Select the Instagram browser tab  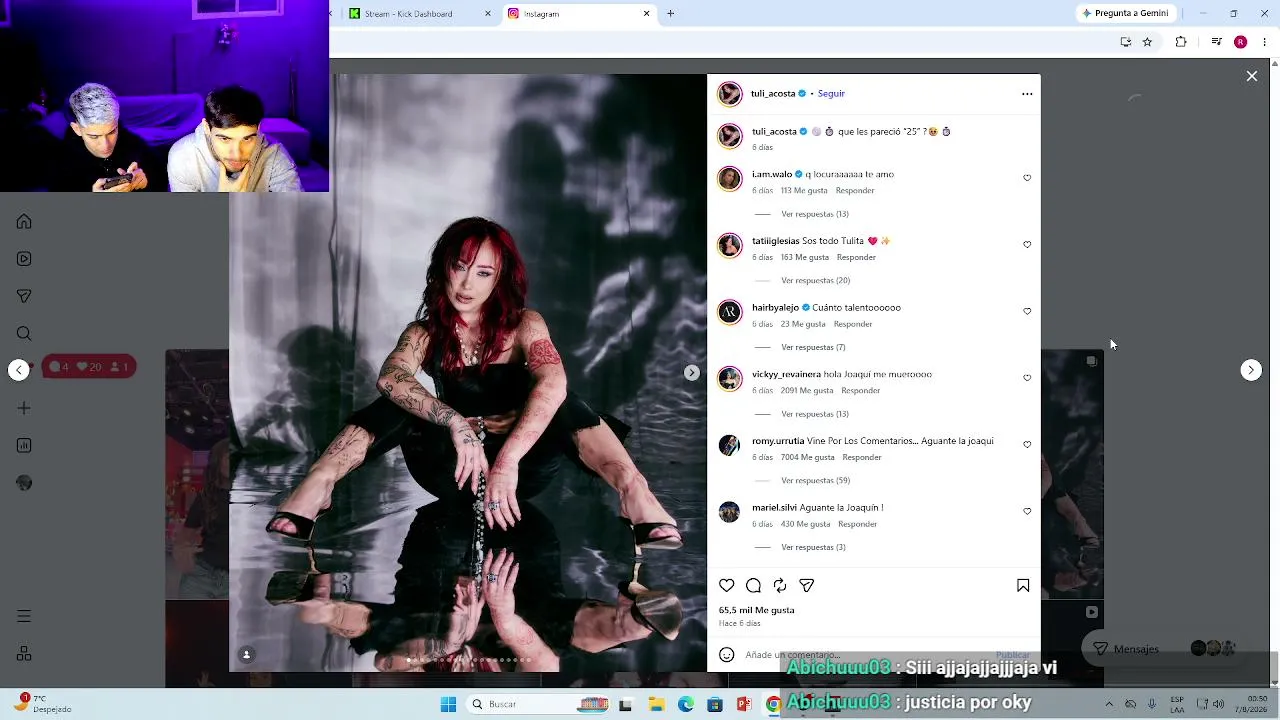pos(578,14)
